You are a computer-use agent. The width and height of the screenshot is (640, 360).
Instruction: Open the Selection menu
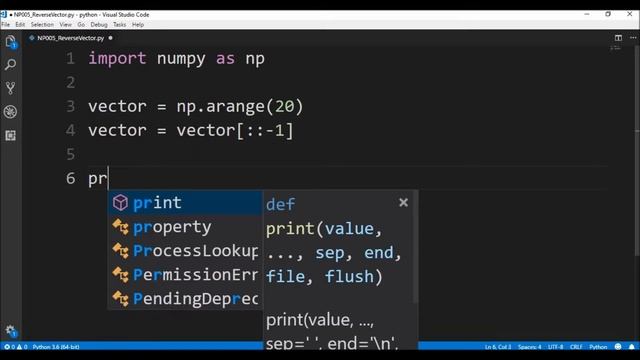pos(42,24)
